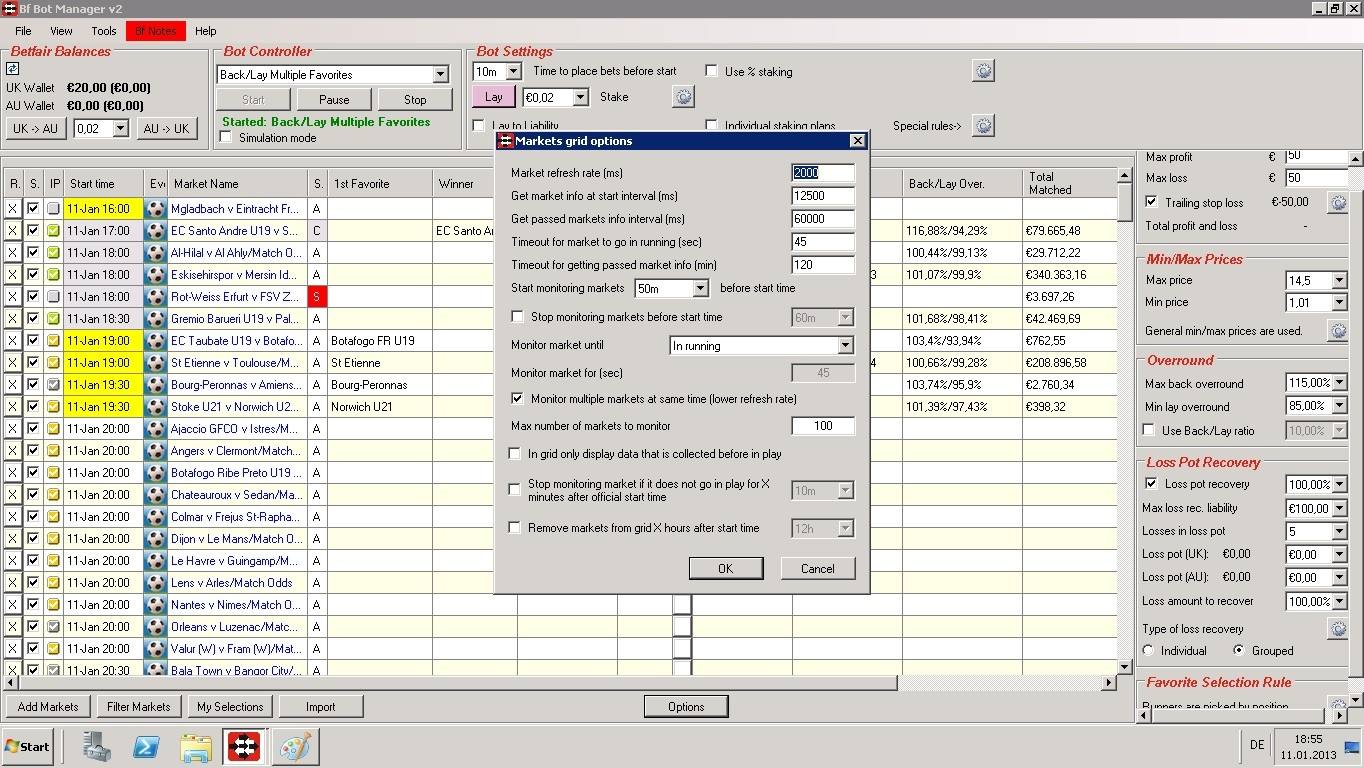The height and width of the screenshot is (768, 1364).
Task: Click the X remove icon for Stoke U21 v Norwich row
Action: 13,406
